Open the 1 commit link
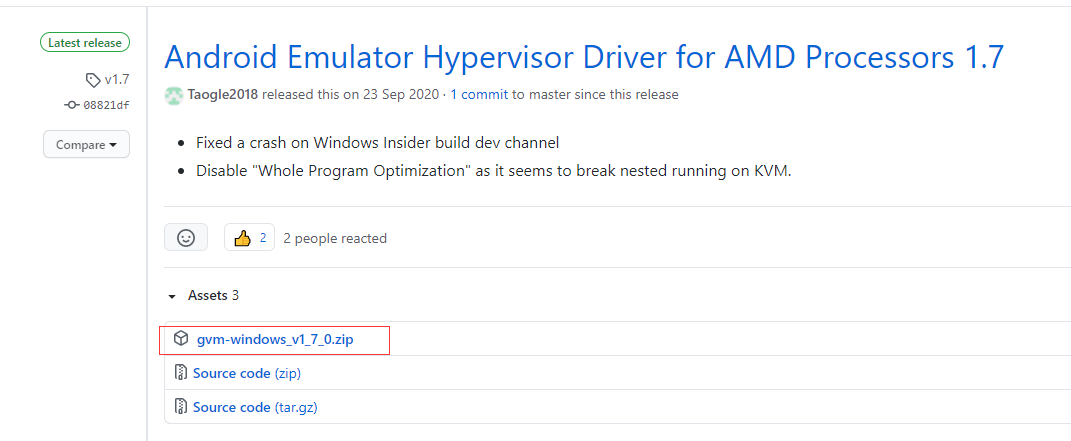This screenshot has height=441, width=1071. click(479, 95)
